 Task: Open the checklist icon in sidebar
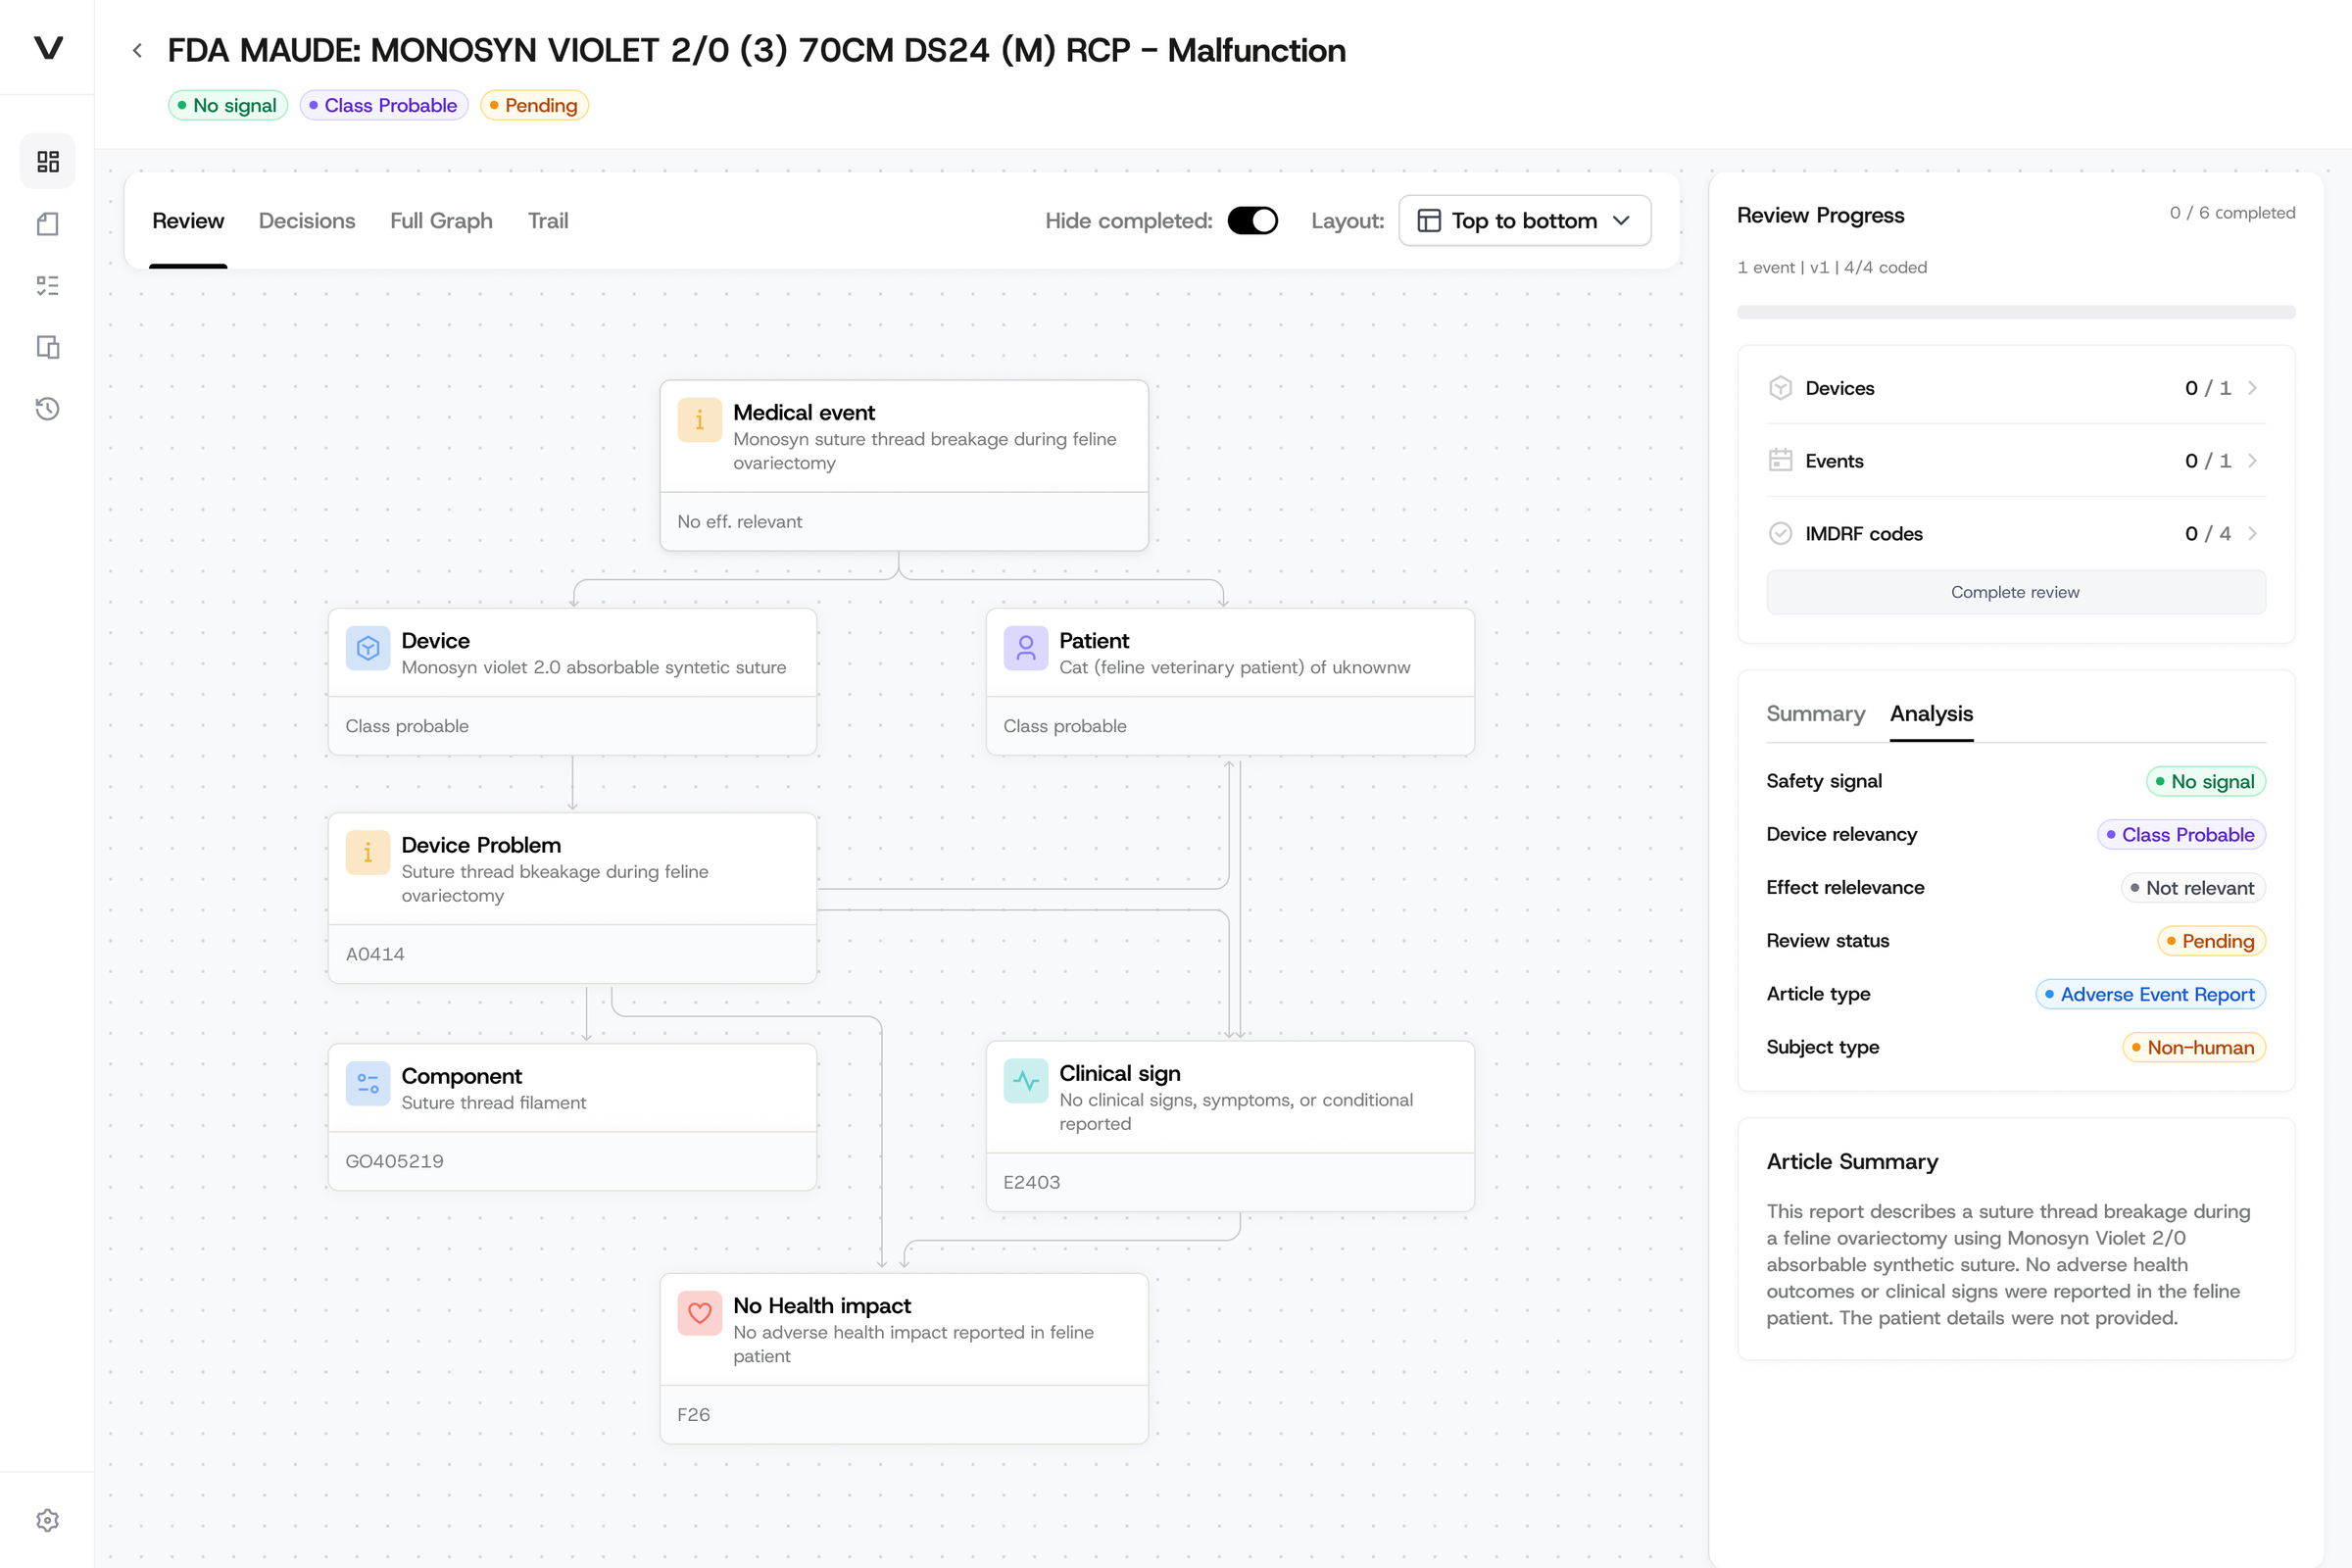pos(48,285)
